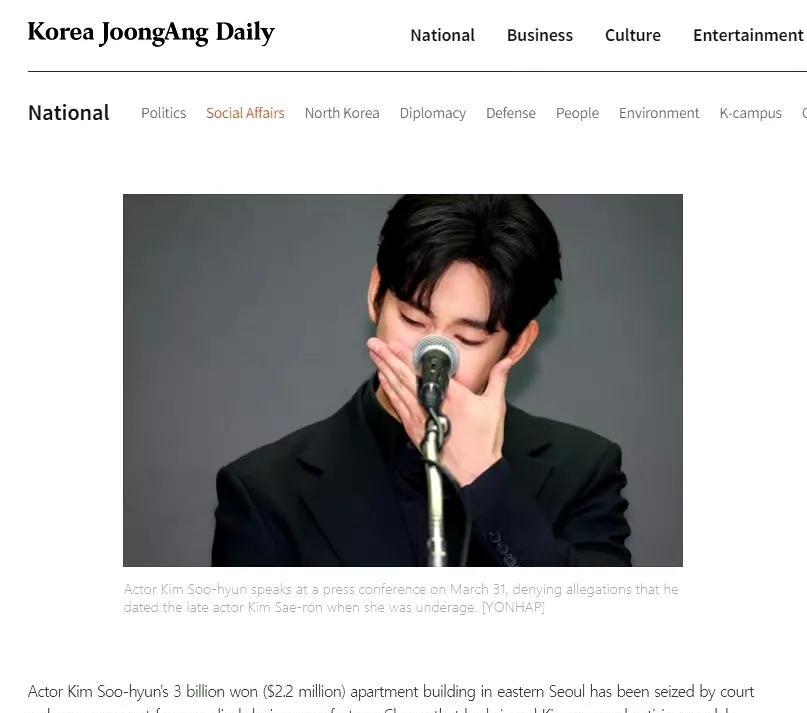Switch to the Politics subcategory
The width and height of the screenshot is (807, 713).
(164, 113)
